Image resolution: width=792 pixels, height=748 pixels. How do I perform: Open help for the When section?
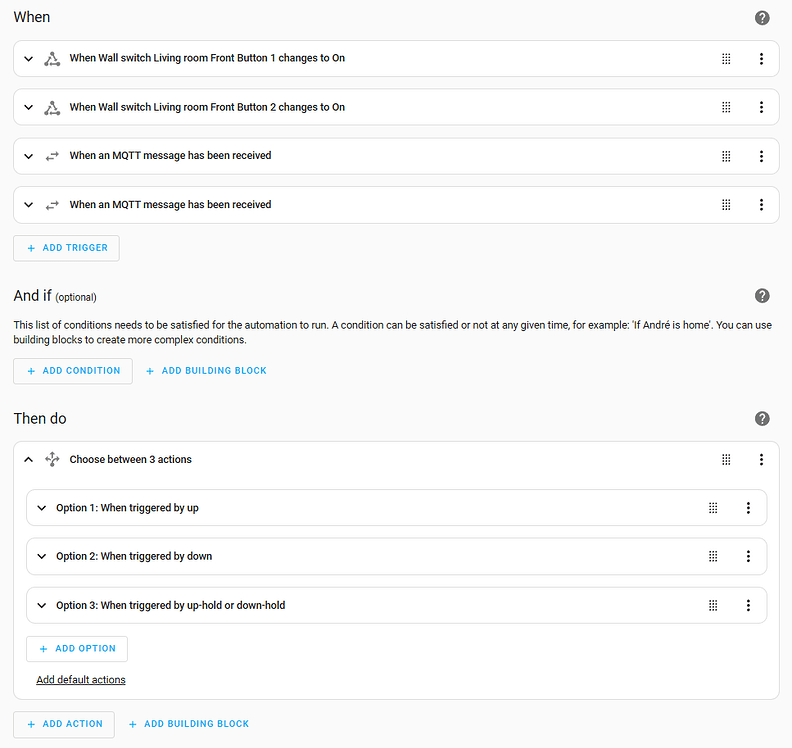point(762,18)
